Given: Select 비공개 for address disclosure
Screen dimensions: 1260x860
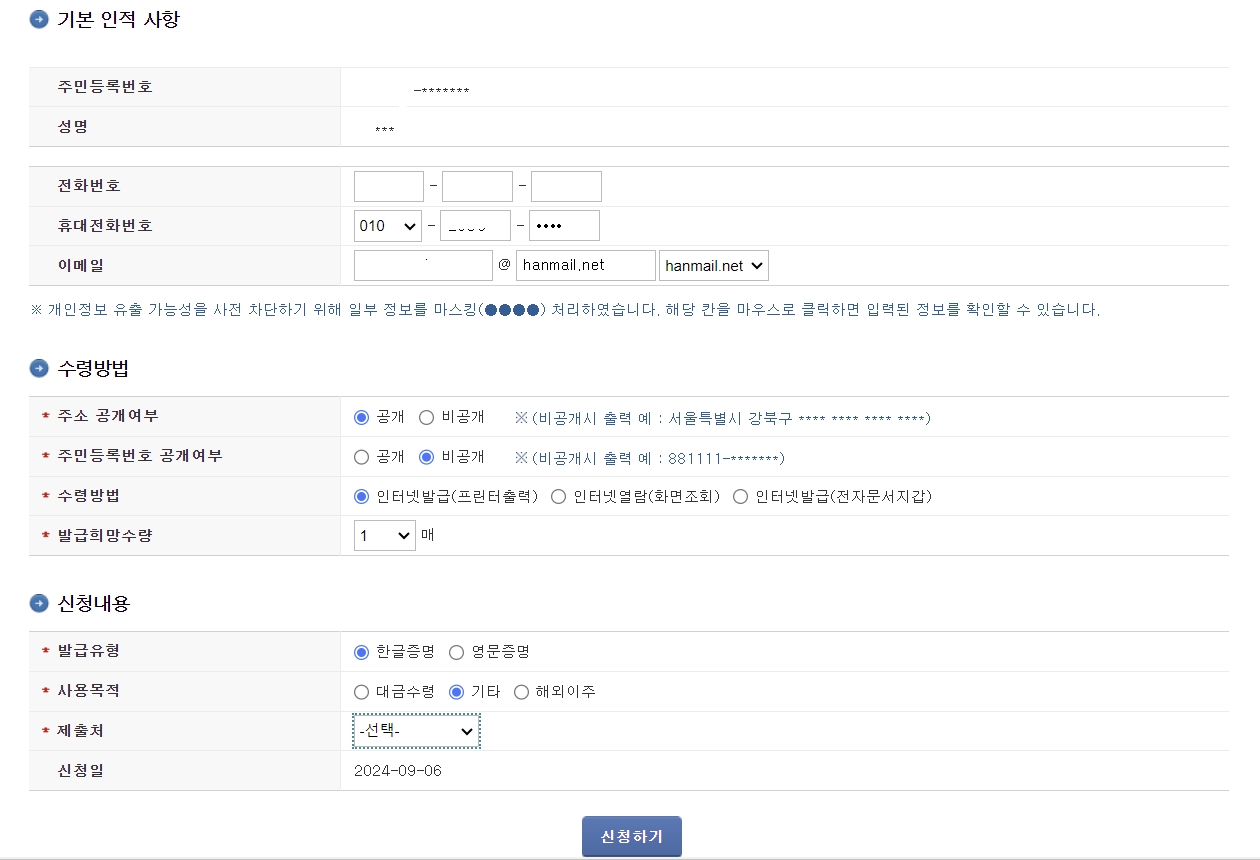Looking at the screenshot, I should (424, 418).
